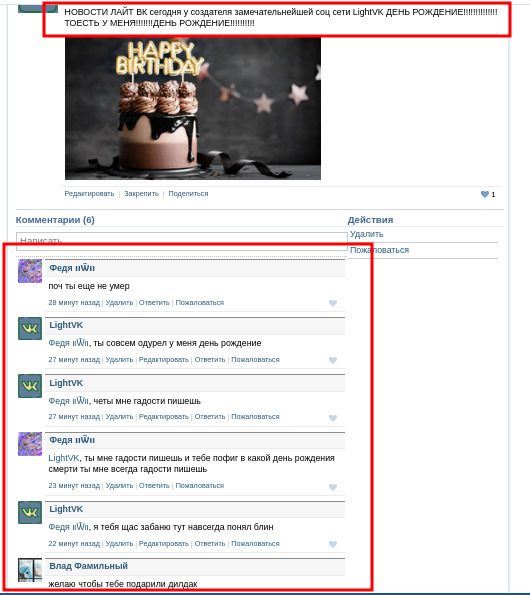Pin the post with 'Закрепить'

[142, 194]
